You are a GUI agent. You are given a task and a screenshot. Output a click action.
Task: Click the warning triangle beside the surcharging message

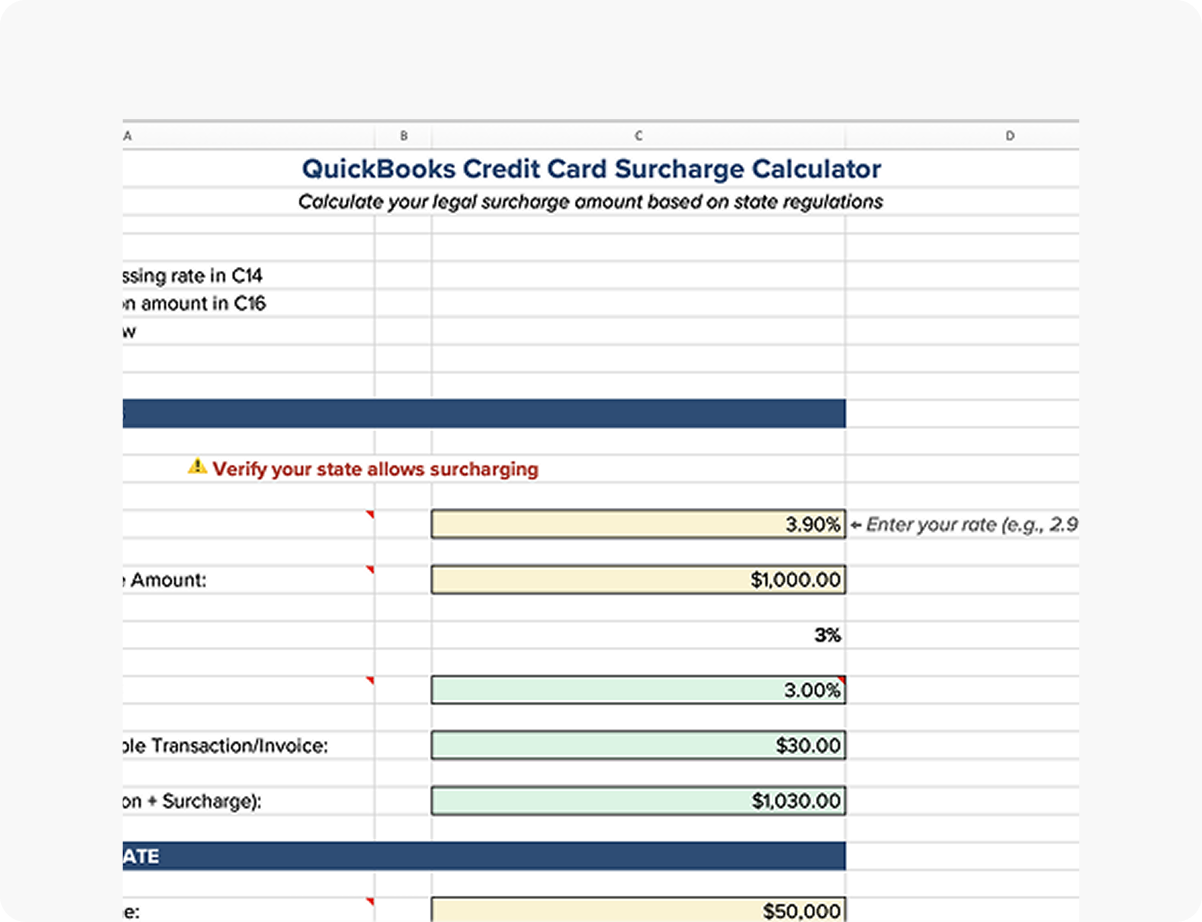click(197, 467)
